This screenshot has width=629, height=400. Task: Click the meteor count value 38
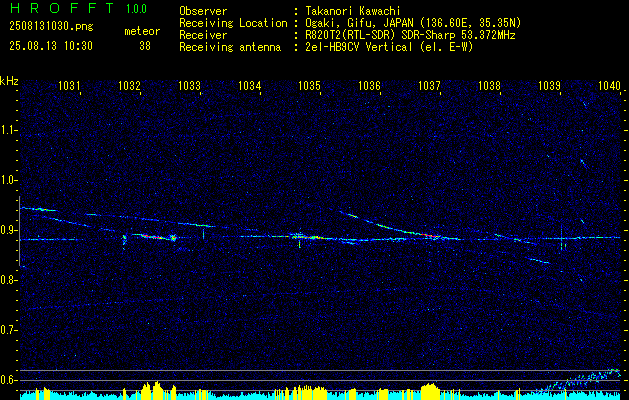[145, 46]
